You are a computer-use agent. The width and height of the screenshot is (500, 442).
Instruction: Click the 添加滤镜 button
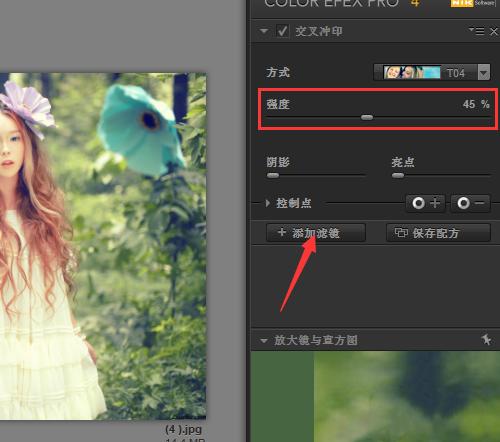316,233
